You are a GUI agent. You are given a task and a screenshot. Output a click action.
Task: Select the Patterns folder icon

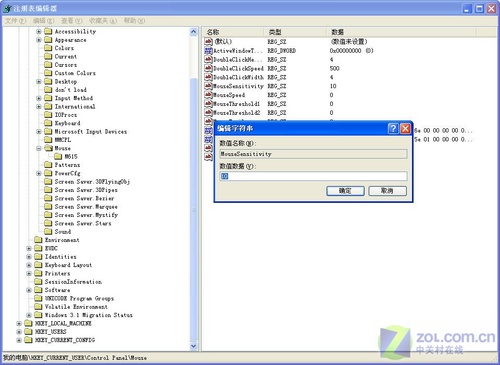[48, 165]
